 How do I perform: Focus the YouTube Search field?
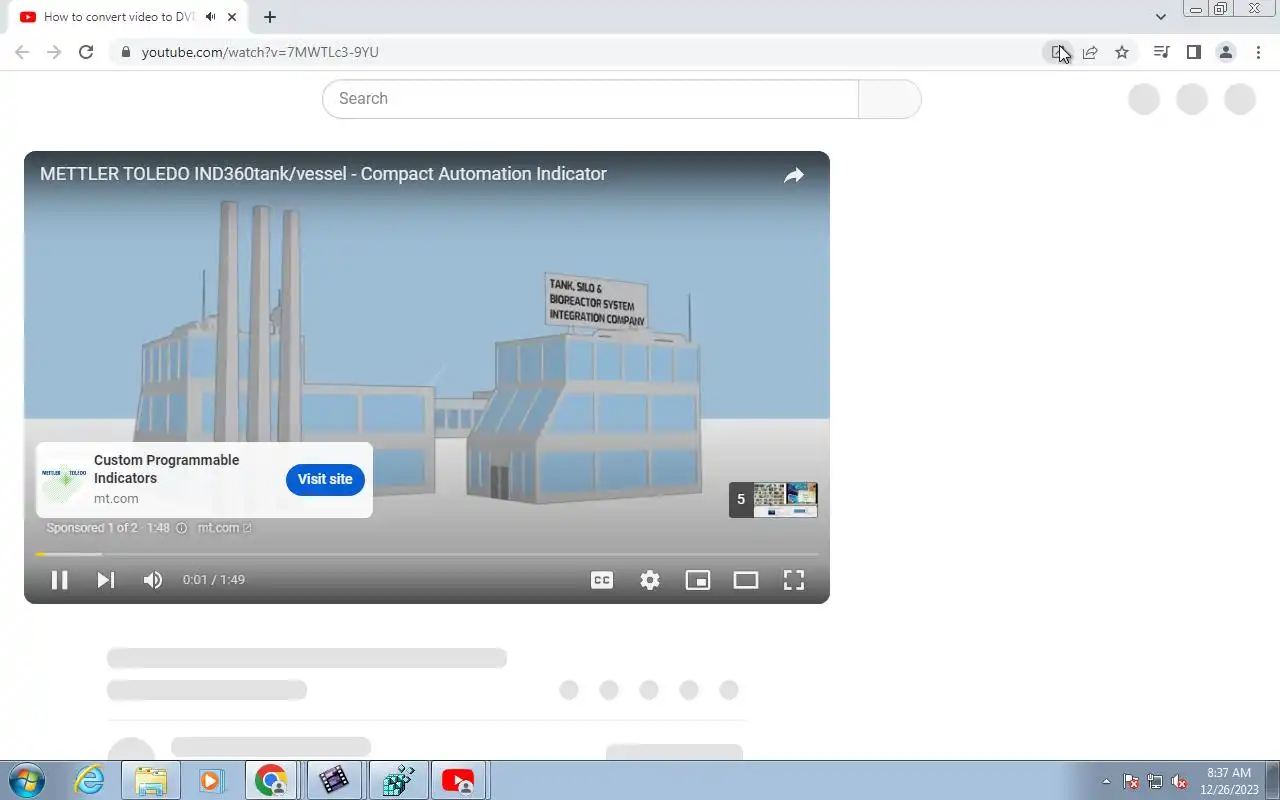pyautogui.click(x=590, y=99)
